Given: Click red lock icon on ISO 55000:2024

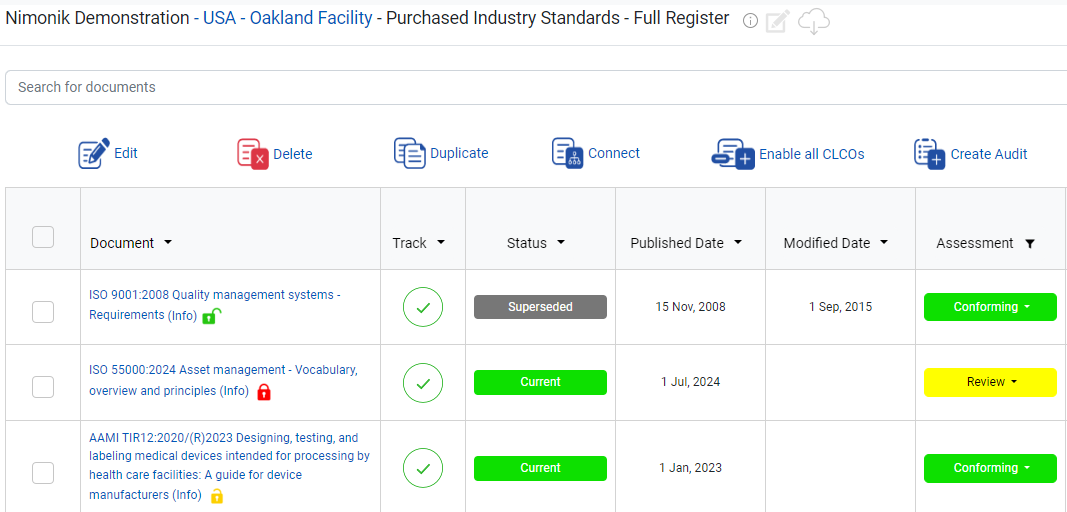Looking at the screenshot, I should point(264,392).
